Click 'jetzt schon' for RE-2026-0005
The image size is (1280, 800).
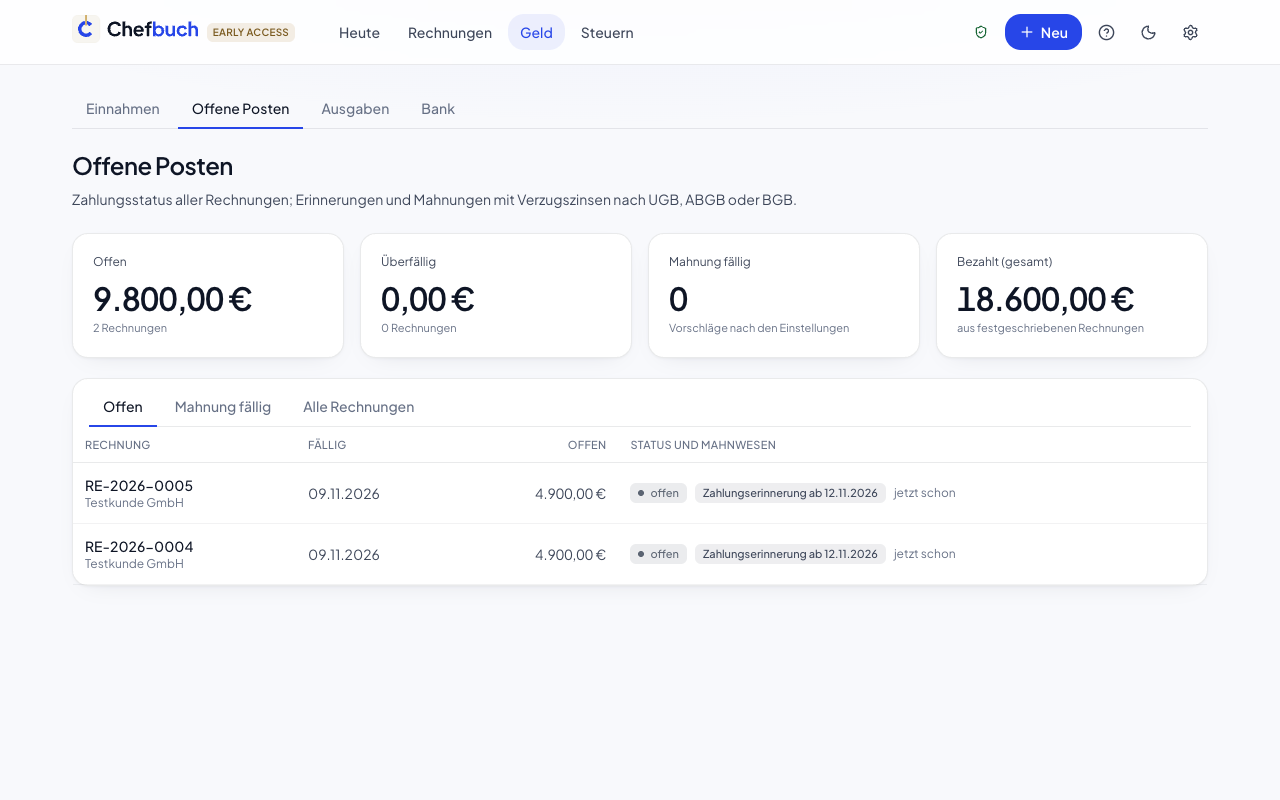(x=925, y=493)
